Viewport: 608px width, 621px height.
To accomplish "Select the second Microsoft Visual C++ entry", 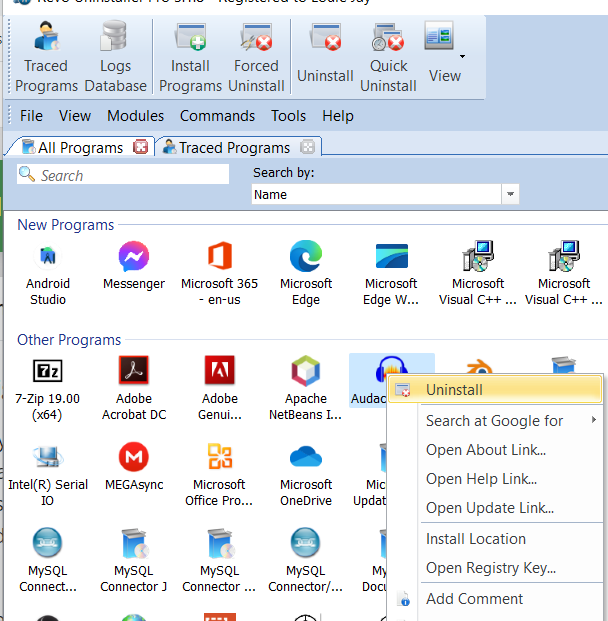I will (x=564, y=273).
